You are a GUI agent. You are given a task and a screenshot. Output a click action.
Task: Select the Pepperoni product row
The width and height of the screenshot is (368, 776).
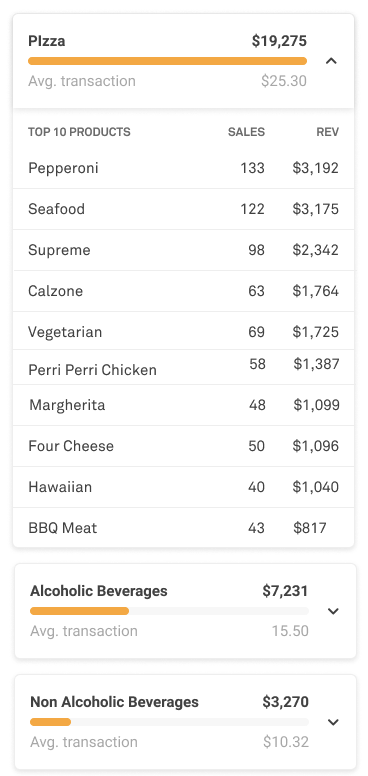click(x=184, y=168)
